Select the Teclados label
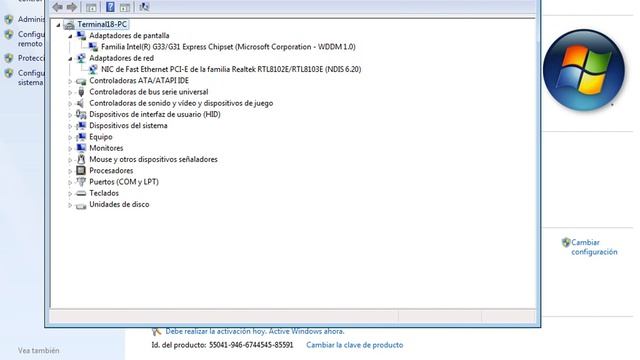Screen dimensions: 640x360 104,193
